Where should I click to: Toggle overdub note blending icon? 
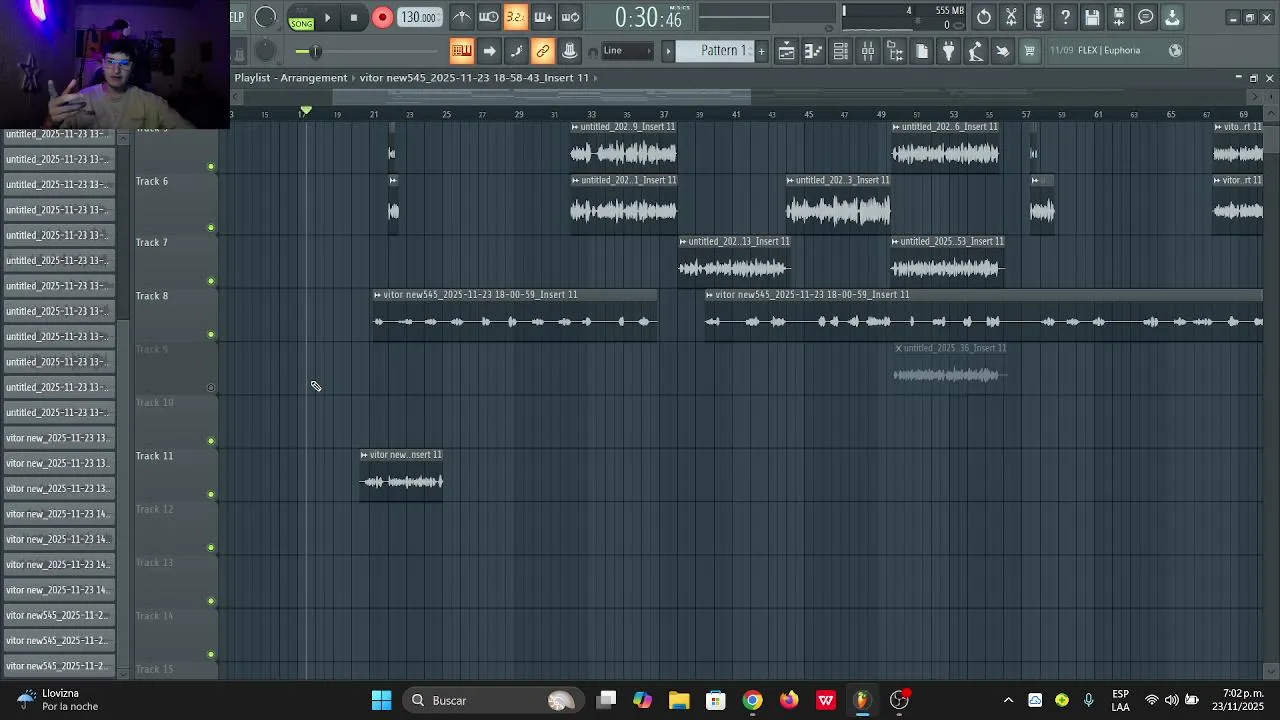pos(543,17)
